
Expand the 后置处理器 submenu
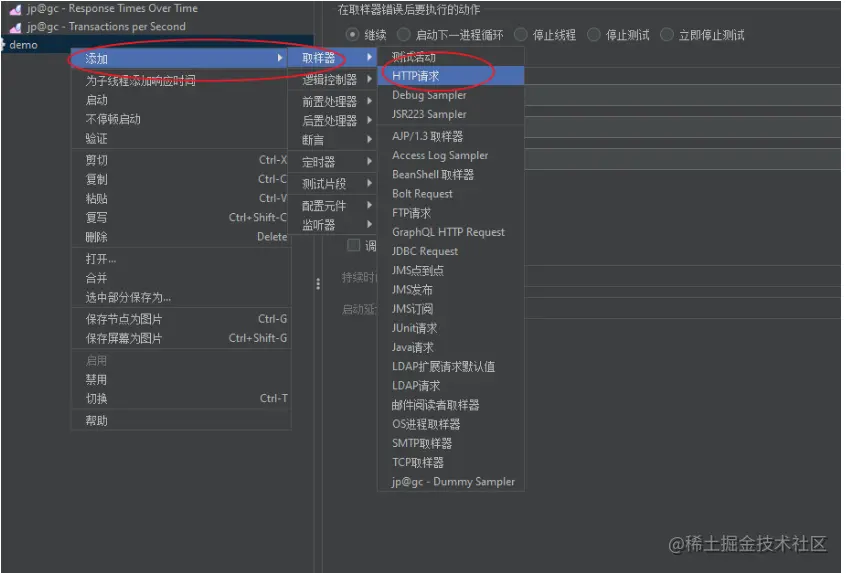332,120
